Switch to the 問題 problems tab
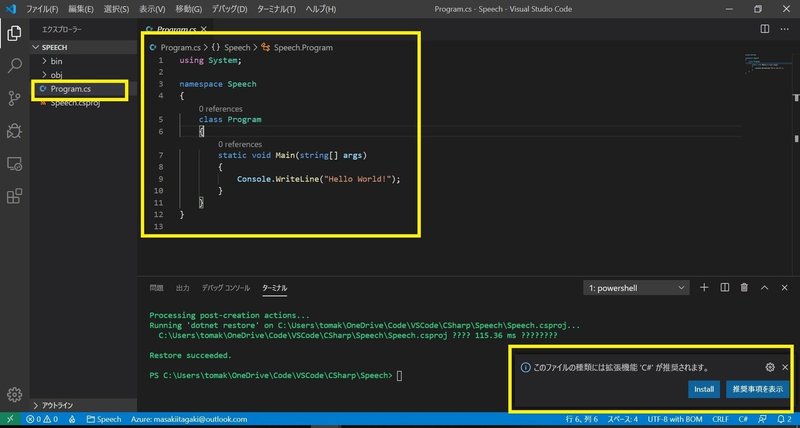 pyautogui.click(x=156, y=288)
